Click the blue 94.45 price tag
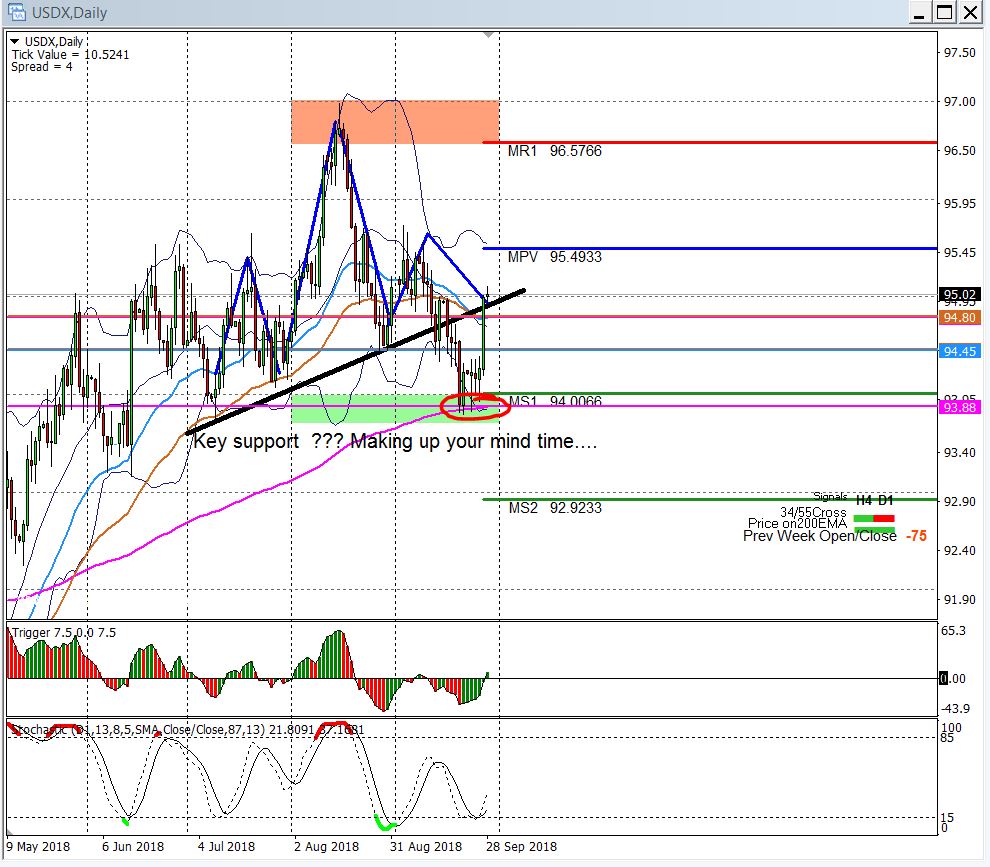Image resolution: width=990 pixels, height=867 pixels. (959, 351)
